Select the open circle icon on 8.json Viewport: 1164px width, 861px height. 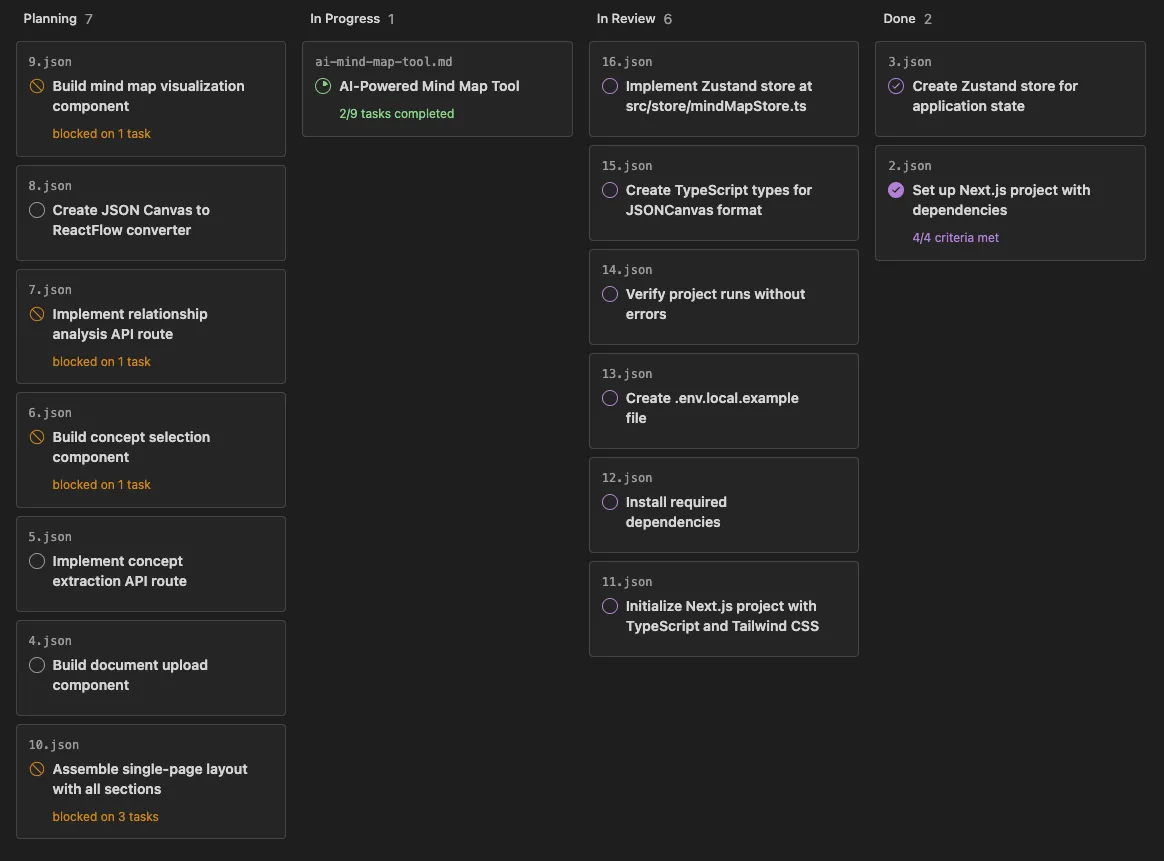37,210
